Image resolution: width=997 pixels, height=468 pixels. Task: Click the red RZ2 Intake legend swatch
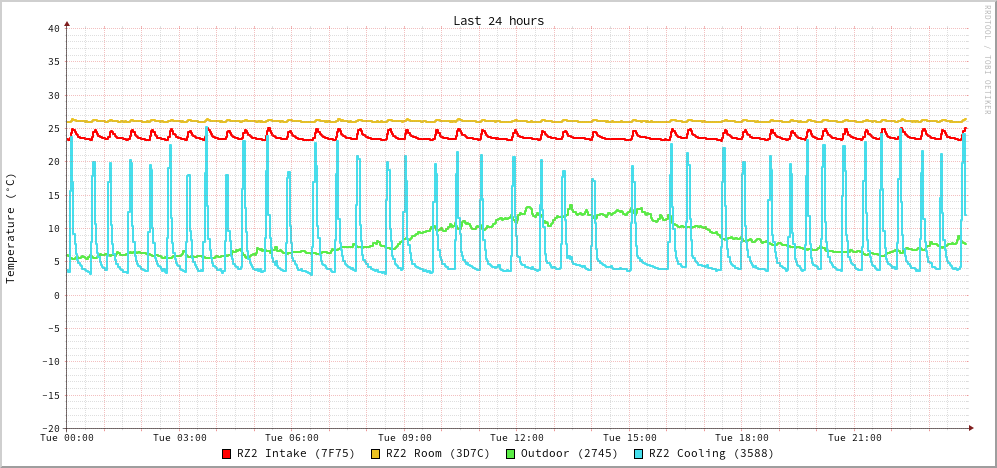[227, 454]
